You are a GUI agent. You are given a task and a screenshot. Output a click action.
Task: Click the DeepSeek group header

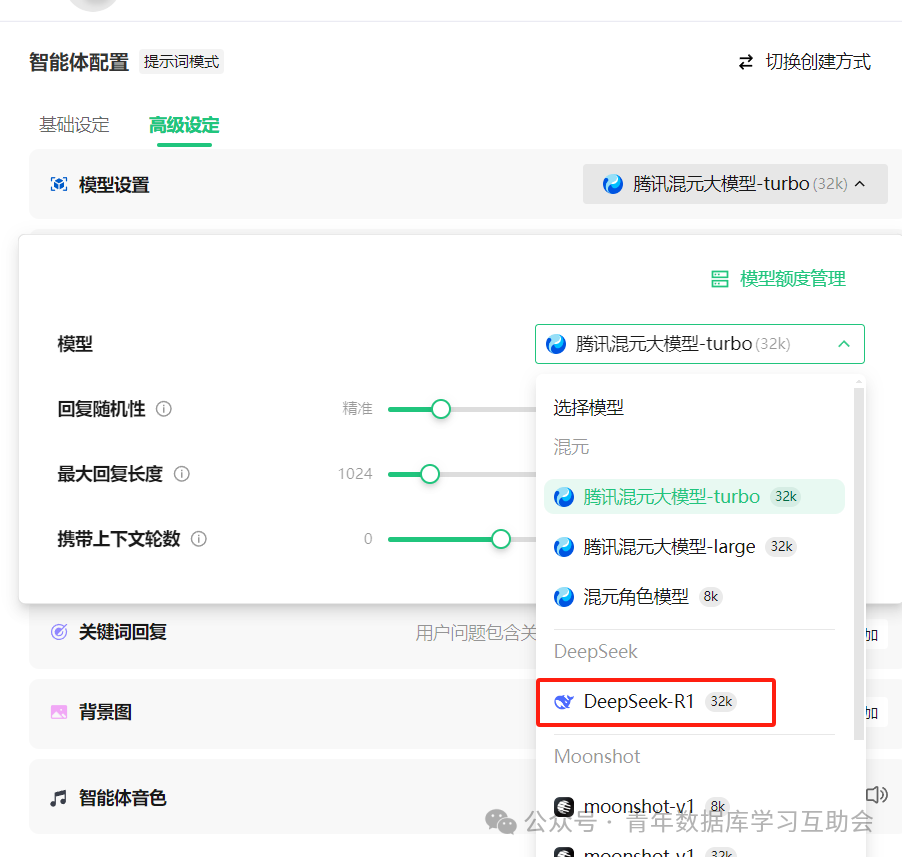(x=595, y=652)
